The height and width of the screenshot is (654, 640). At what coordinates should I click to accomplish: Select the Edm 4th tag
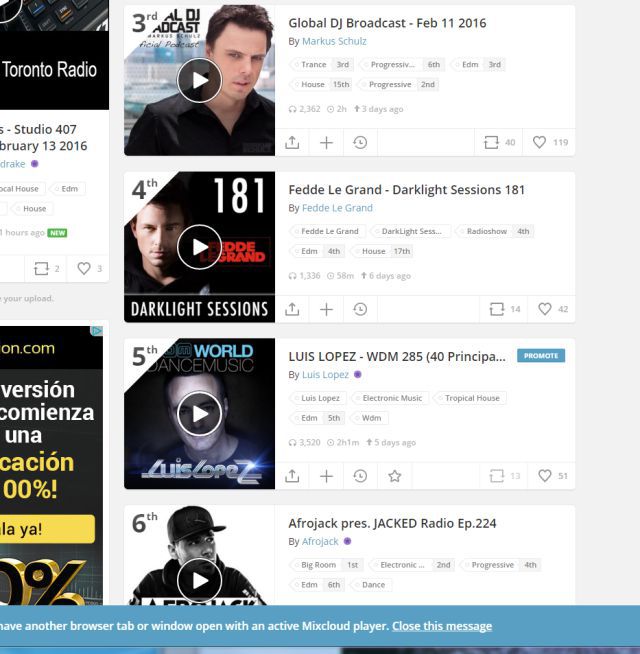317,252
